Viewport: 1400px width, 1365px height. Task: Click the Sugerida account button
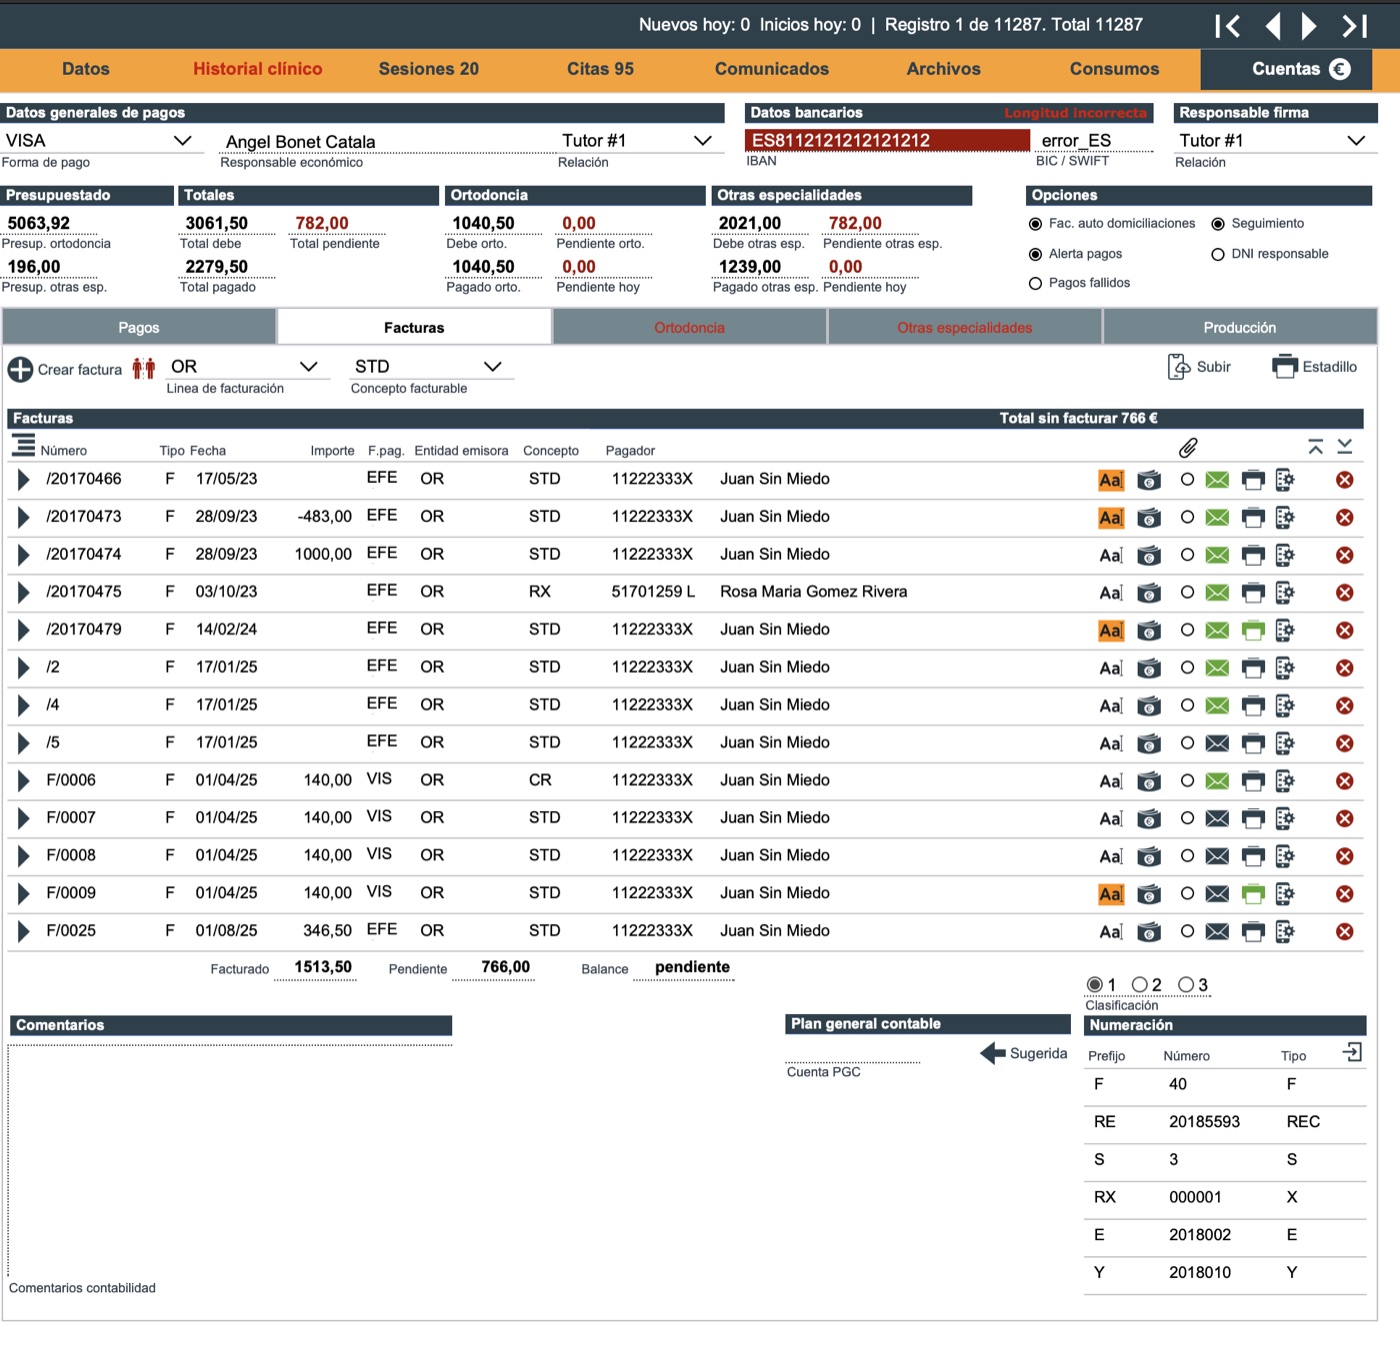coord(1024,1053)
